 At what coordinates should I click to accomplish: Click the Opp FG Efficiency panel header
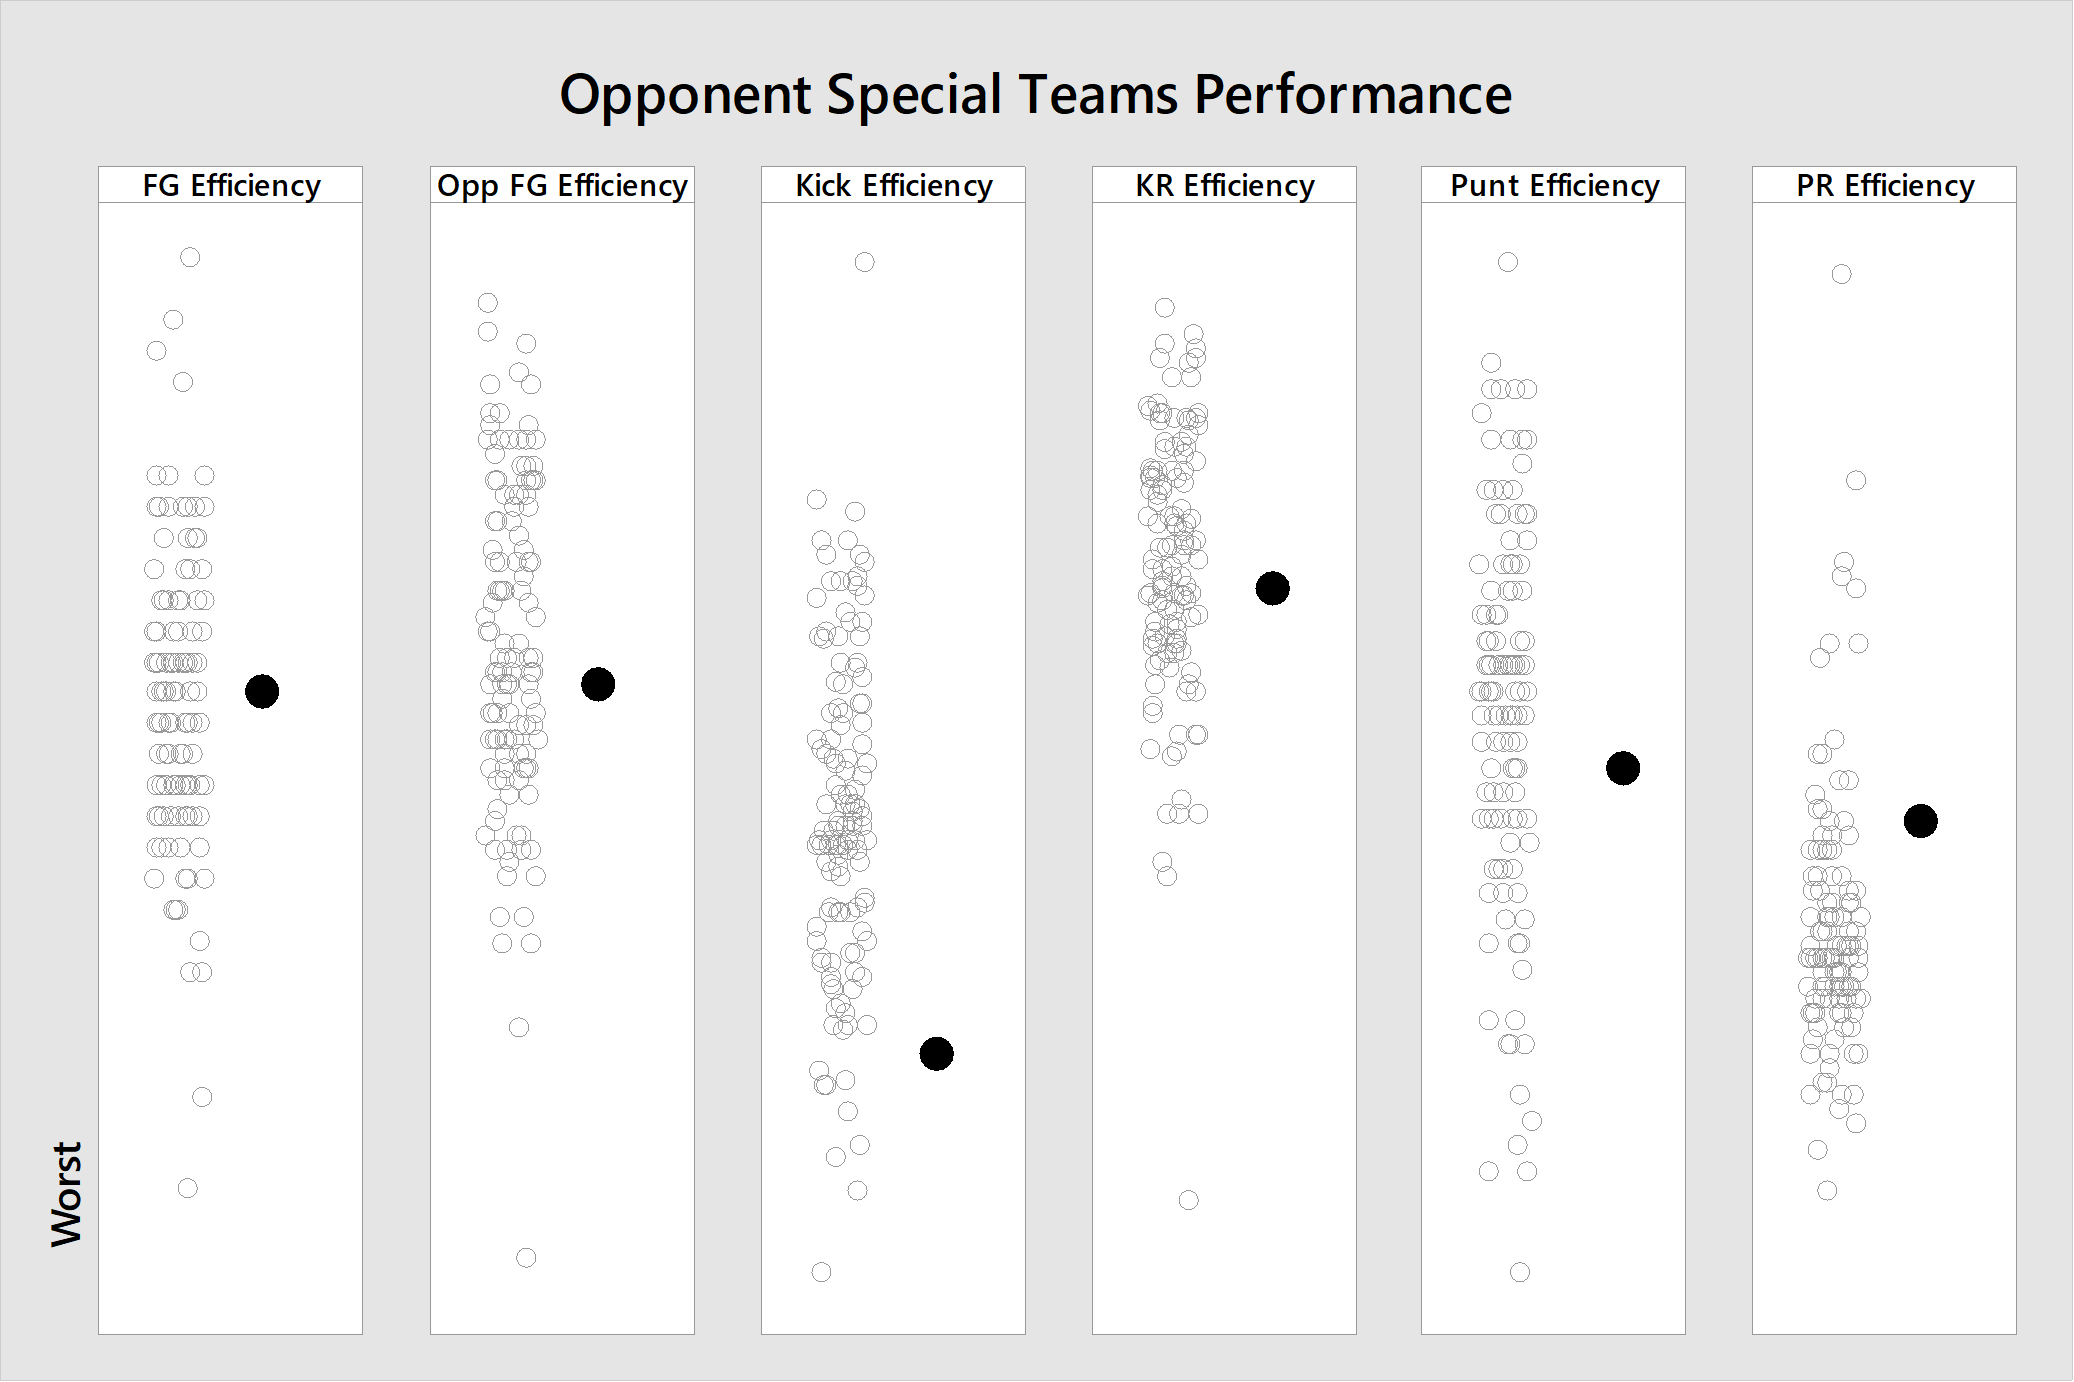point(563,185)
